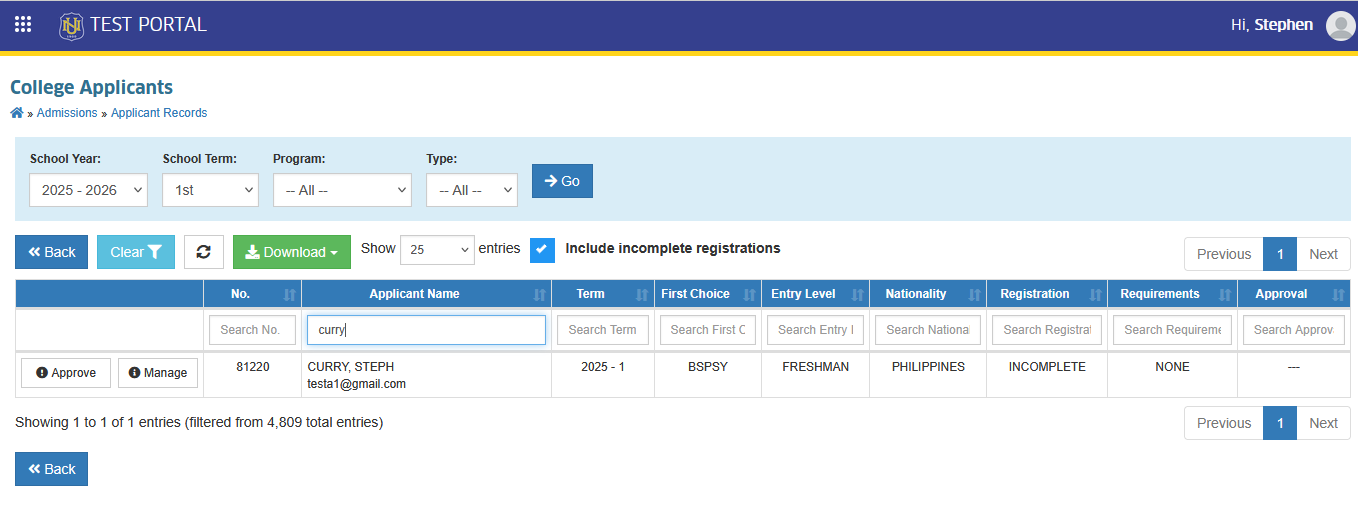Click email testa1@gmail.com text
This screenshot has height=520, width=1358.
click(356, 384)
